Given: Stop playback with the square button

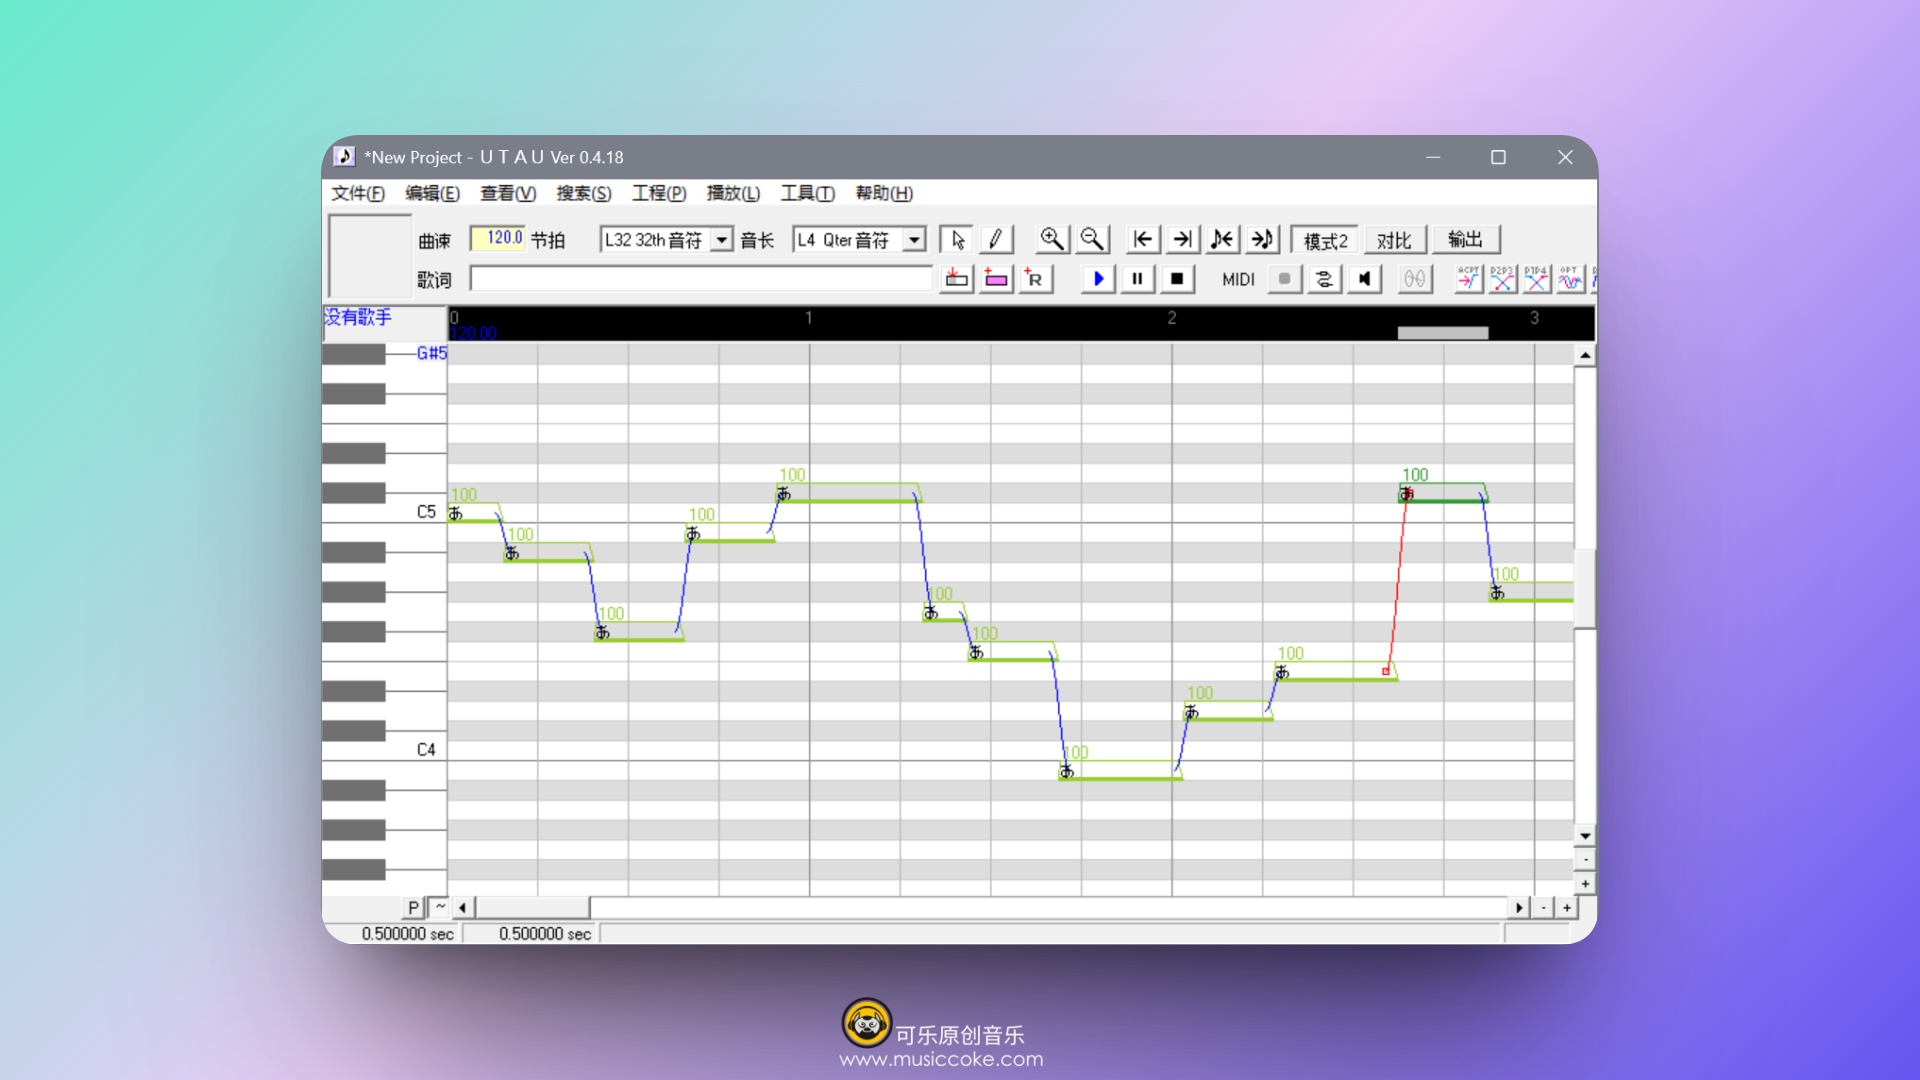Looking at the screenshot, I should click(x=1177, y=279).
